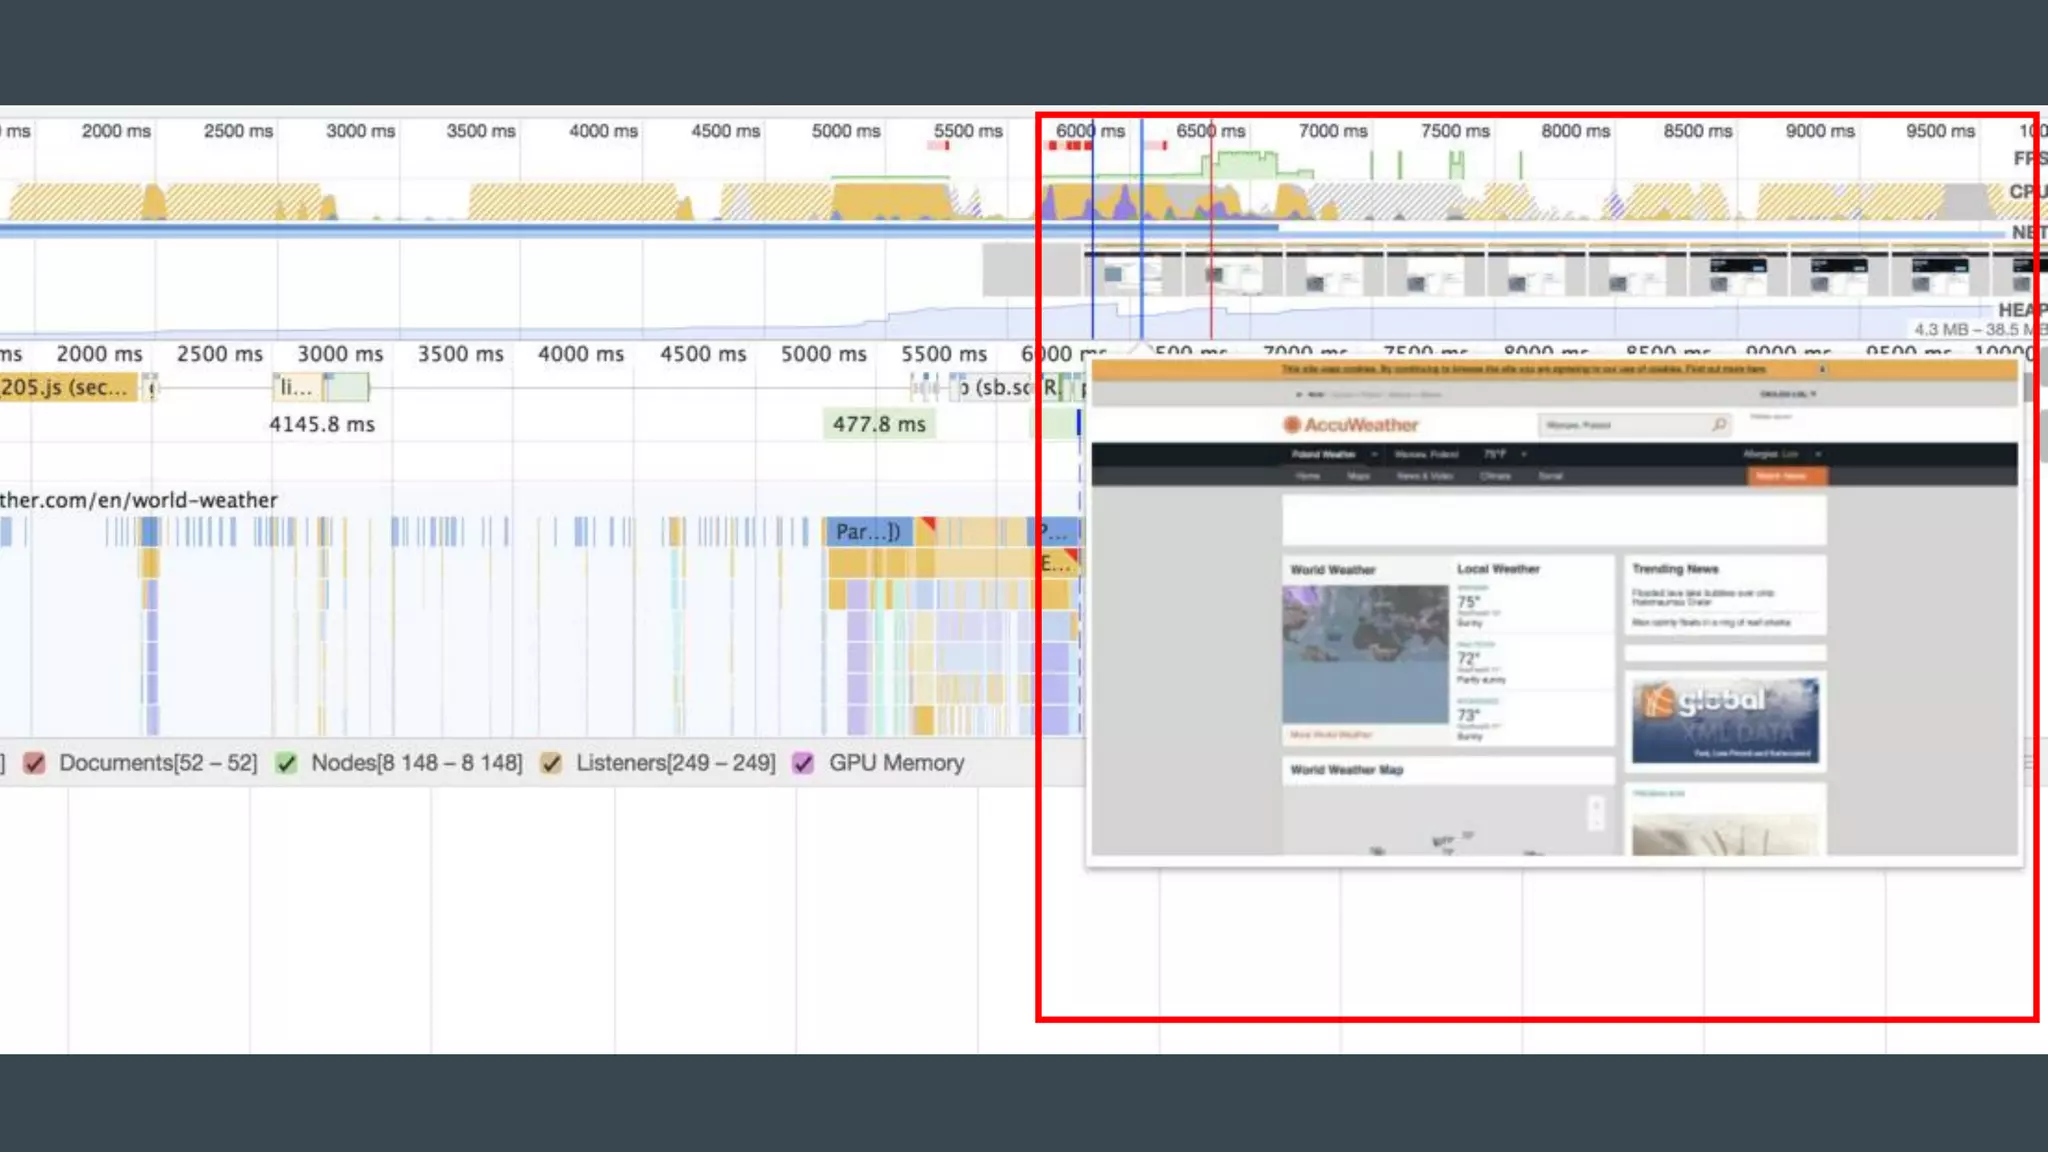Click the orange Watch News button
The width and height of the screenshot is (2048, 1152).
(x=1787, y=476)
